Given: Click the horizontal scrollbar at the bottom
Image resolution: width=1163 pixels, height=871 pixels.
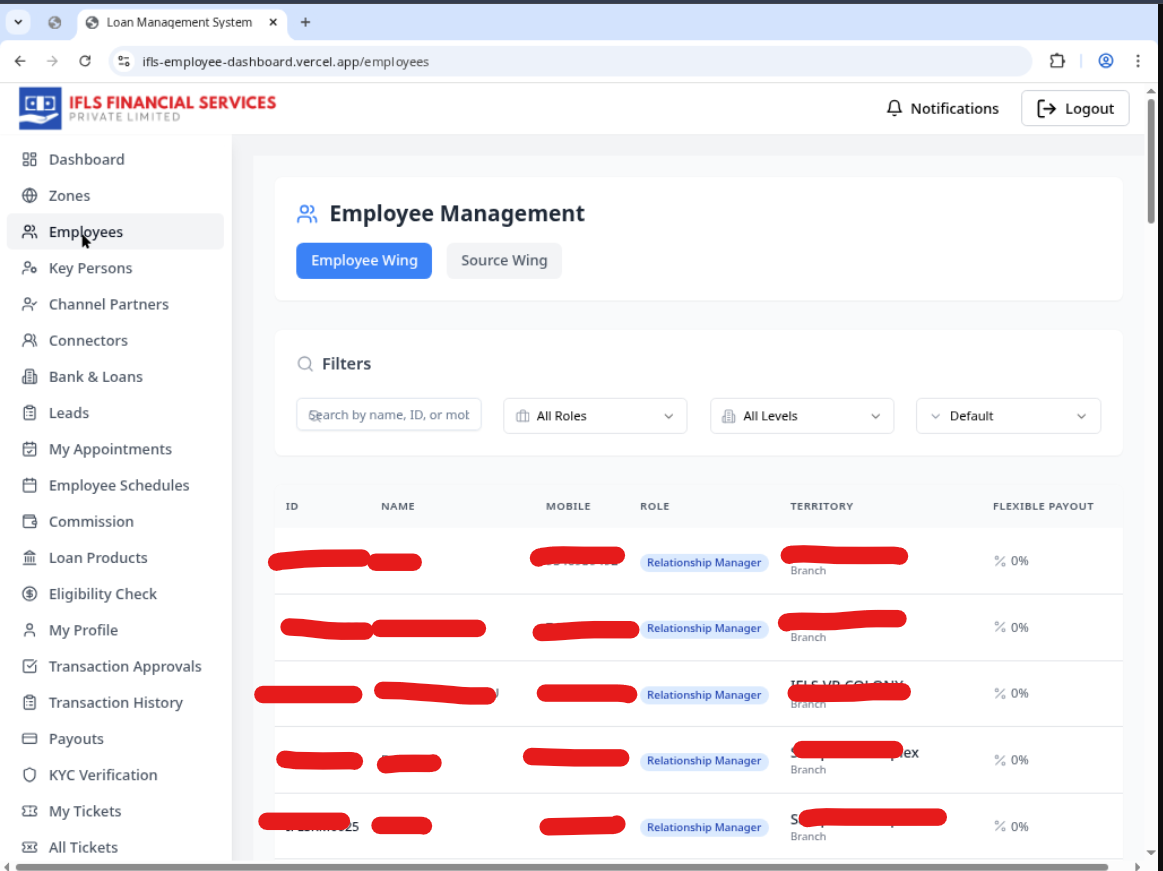Looking at the screenshot, I should [560, 866].
